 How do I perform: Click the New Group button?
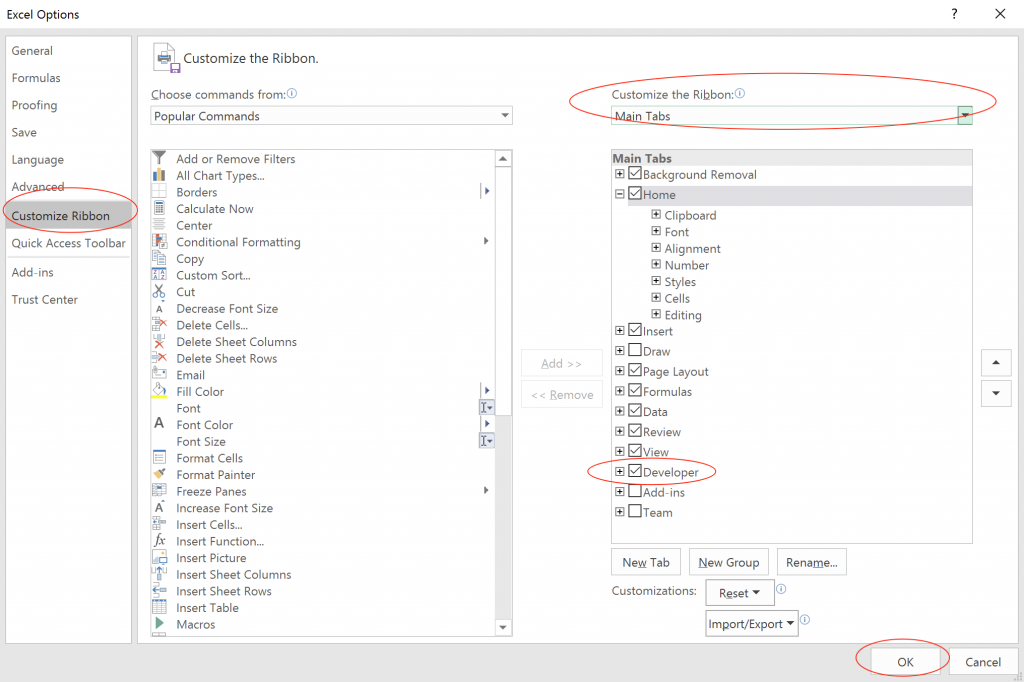[729, 562]
